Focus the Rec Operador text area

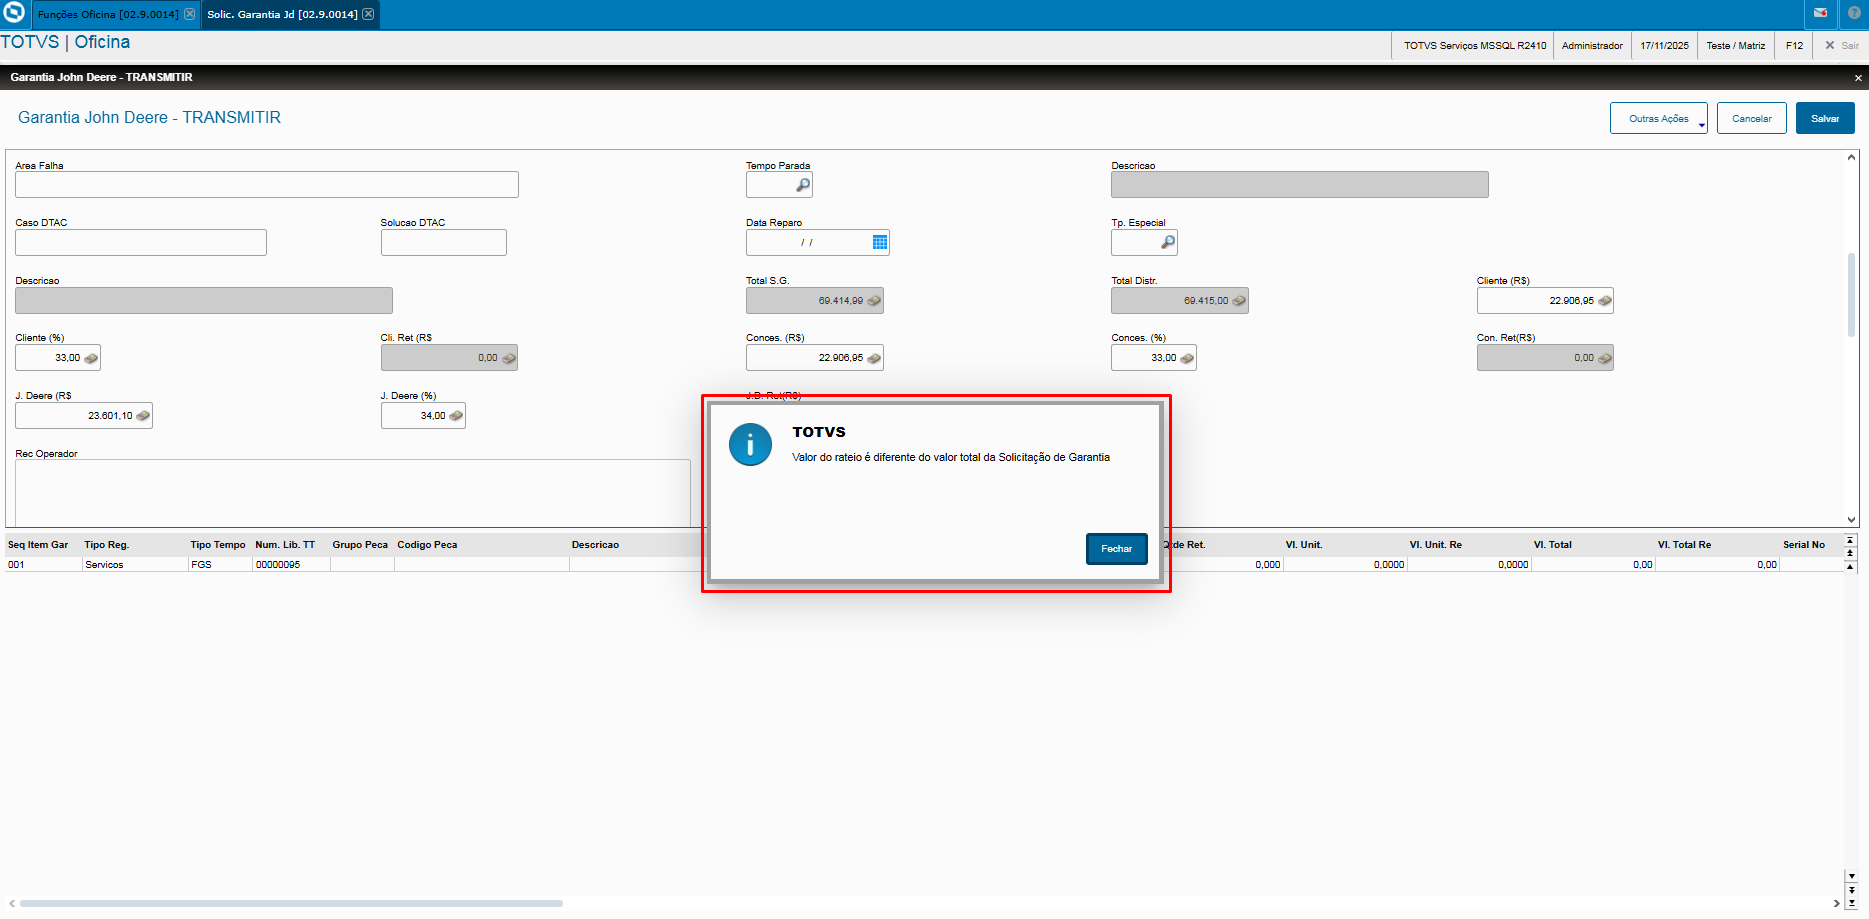[x=353, y=493]
